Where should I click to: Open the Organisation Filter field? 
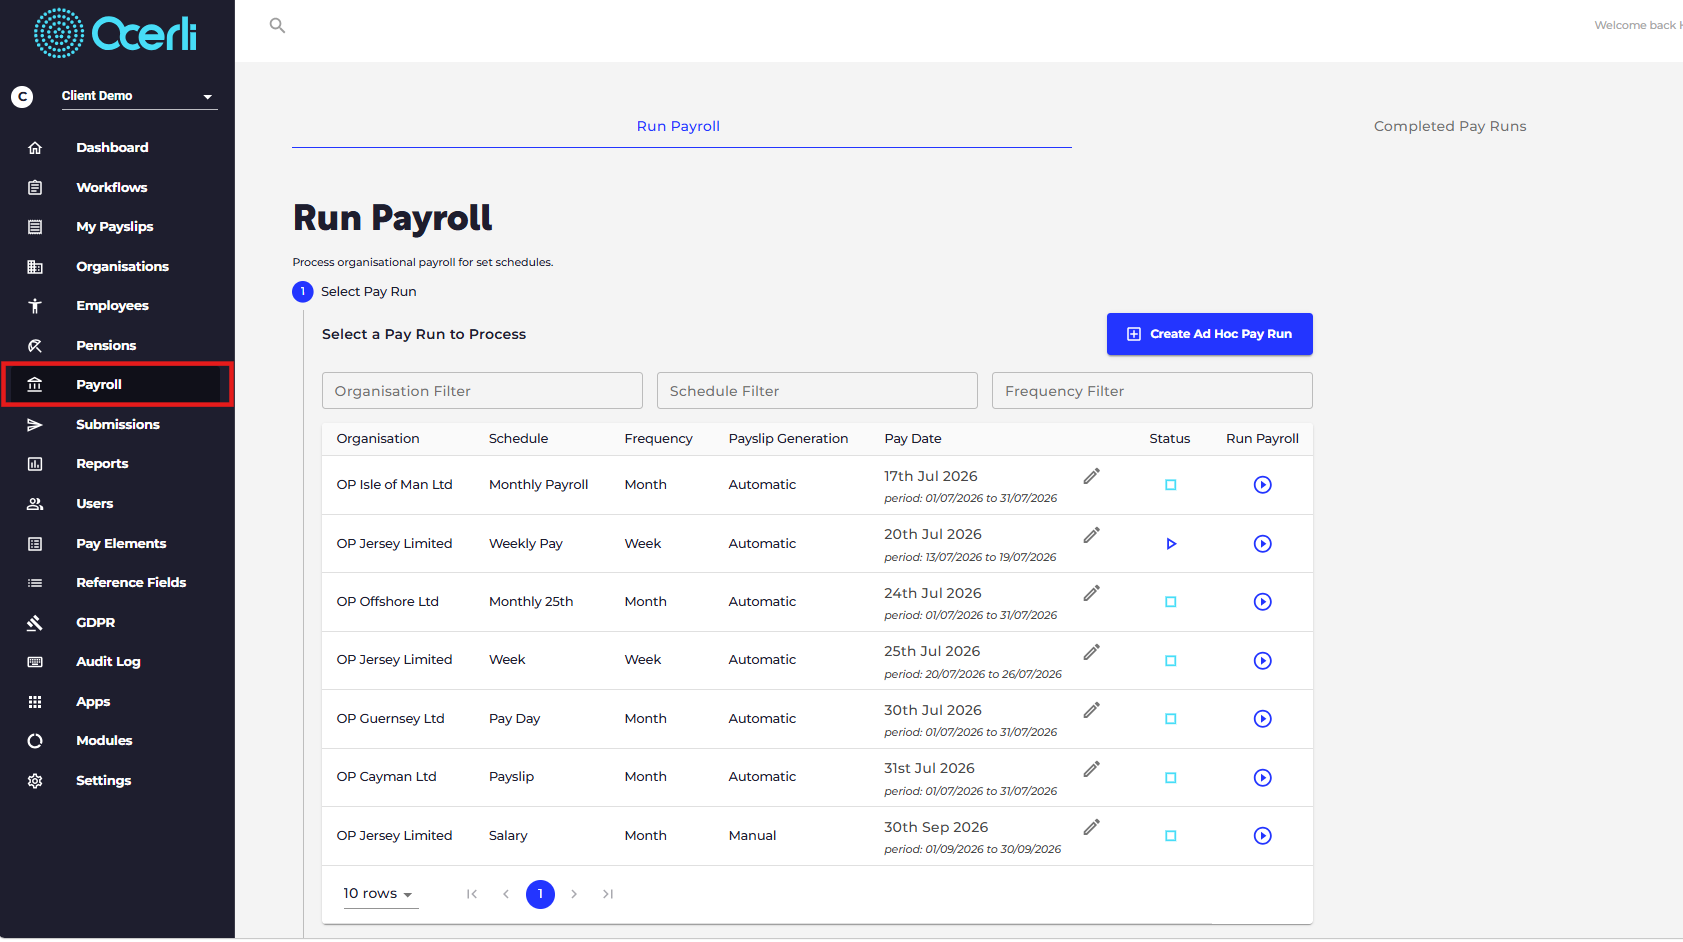pos(482,391)
